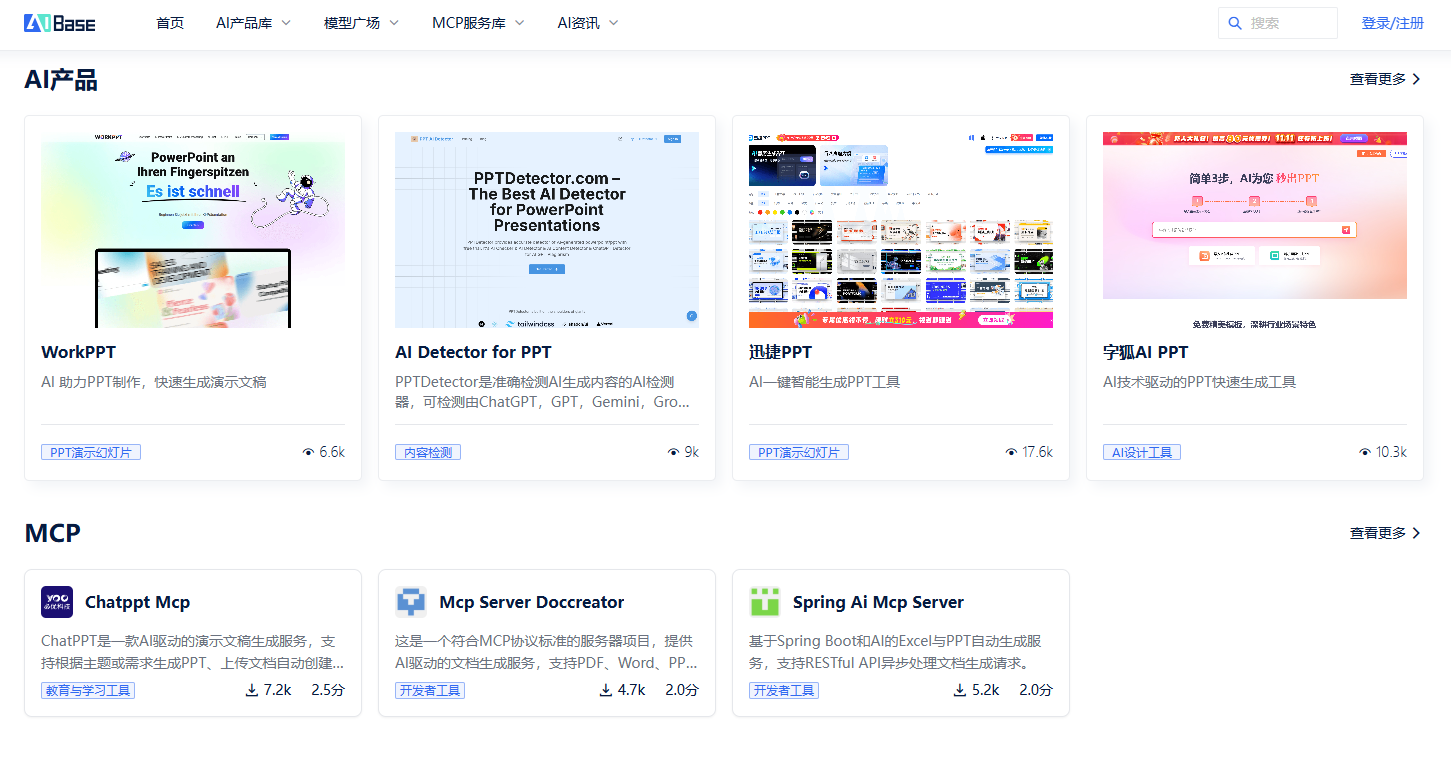The image size is (1452, 767).
Task: Click the 2.0分 rating on Spring Ai Mcp Server
Action: (x=1036, y=690)
